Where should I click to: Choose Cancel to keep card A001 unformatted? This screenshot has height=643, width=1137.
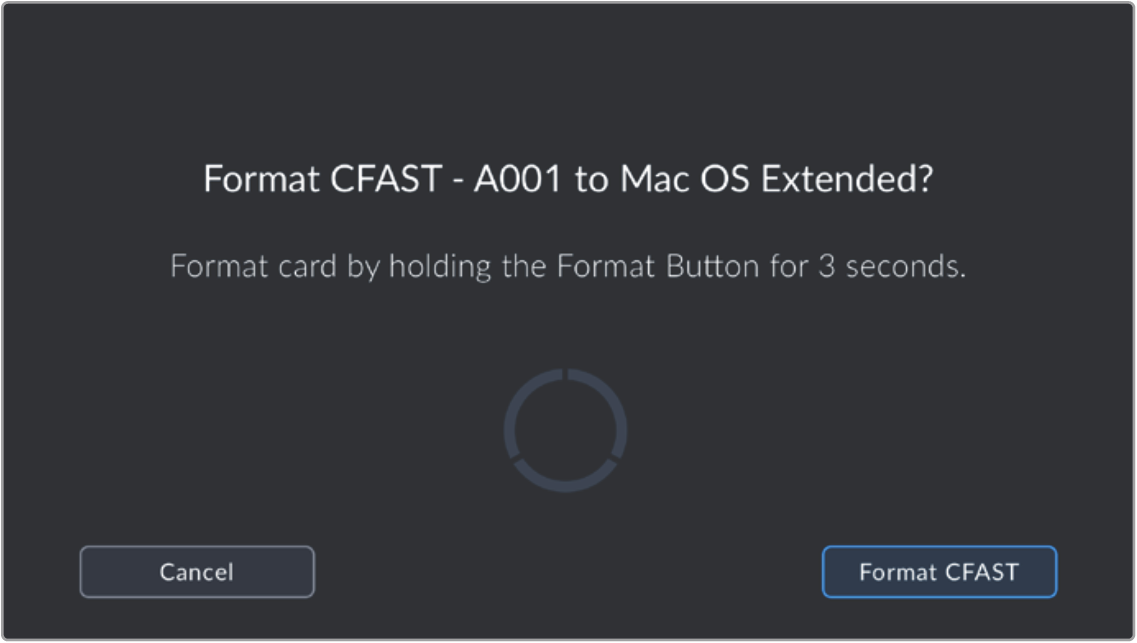coord(197,572)
